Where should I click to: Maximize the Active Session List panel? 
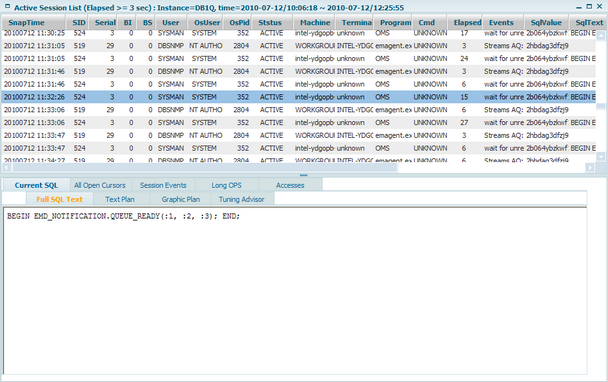(x=589, y=7)
